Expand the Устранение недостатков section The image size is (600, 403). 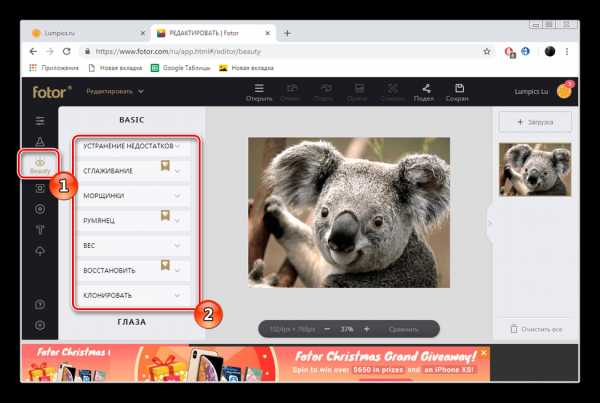click(x=133, y=146)
